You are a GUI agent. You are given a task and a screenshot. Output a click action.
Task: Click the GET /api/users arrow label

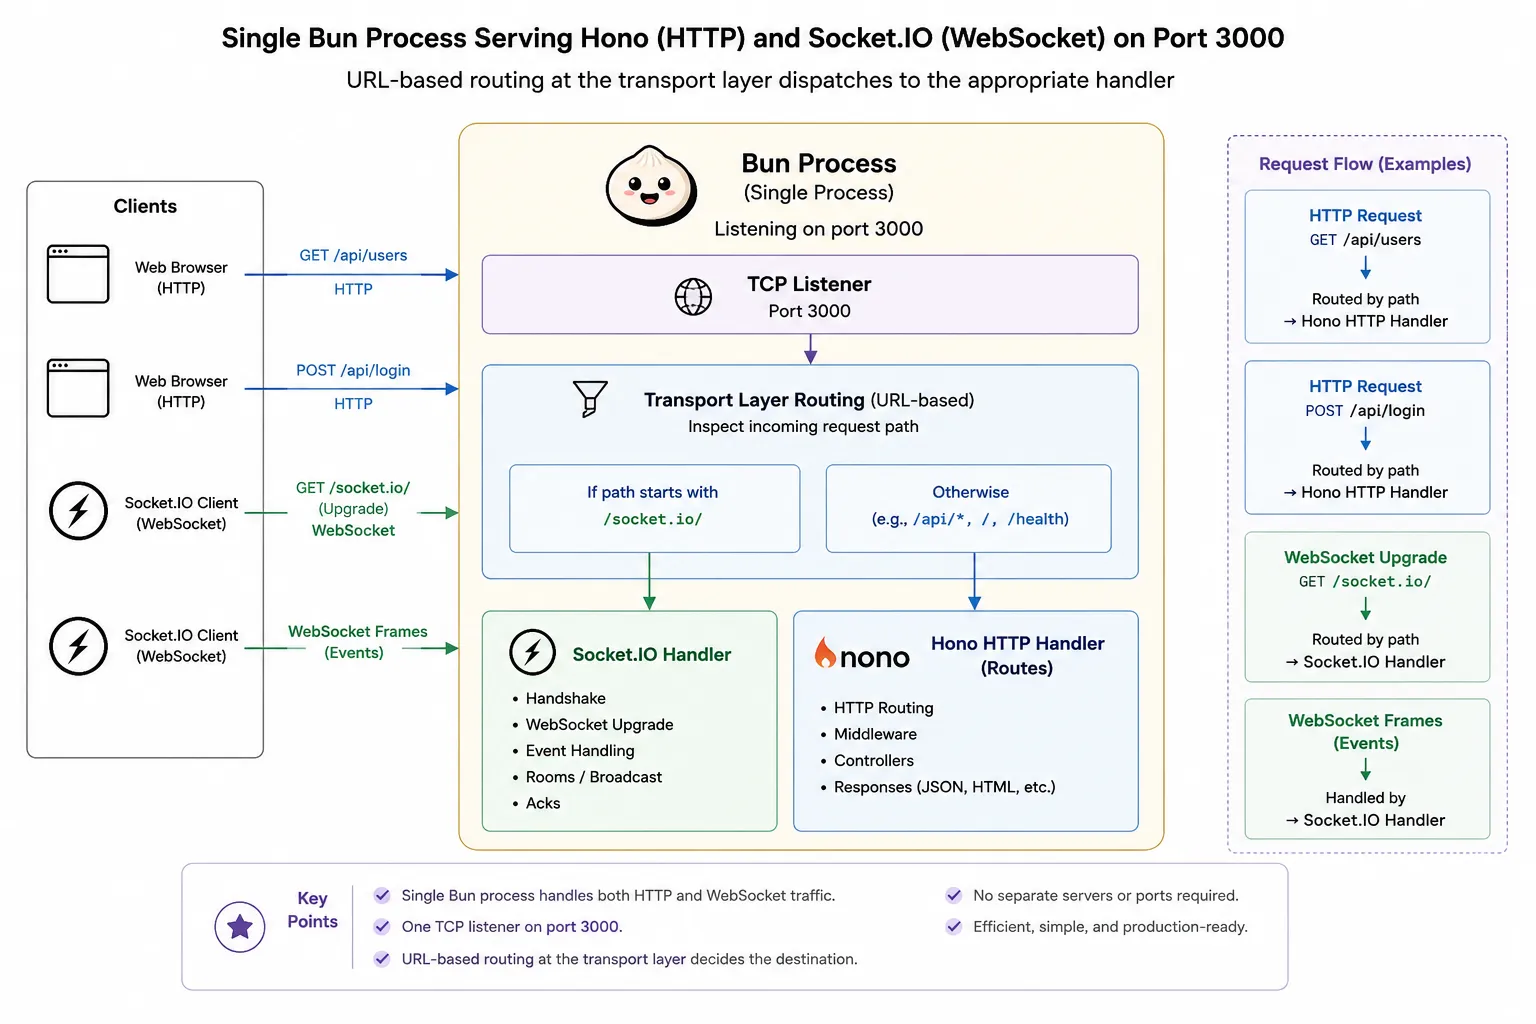[x=353, y=255]
